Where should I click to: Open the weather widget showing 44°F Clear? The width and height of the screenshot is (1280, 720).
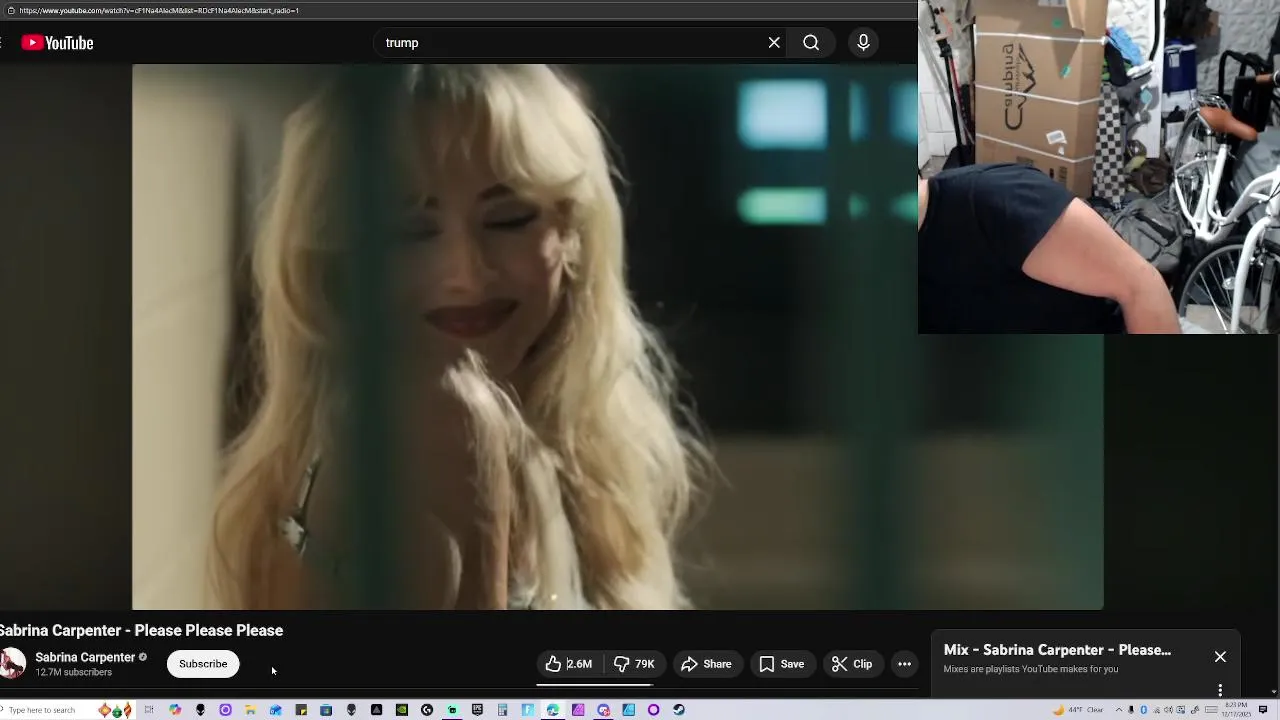pos(1078,710)
